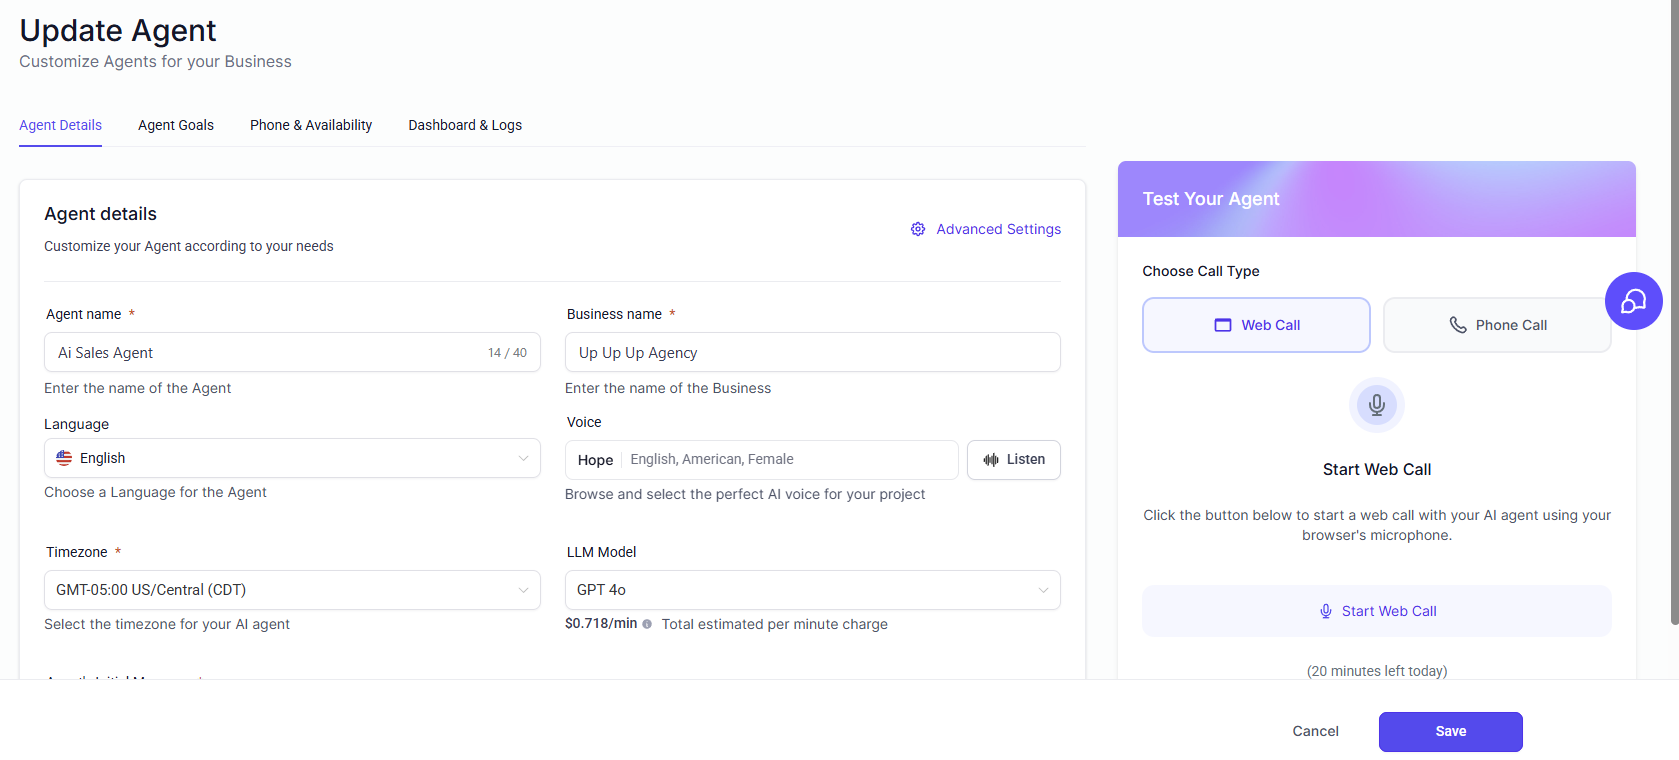Viewport: 1679px width, 760px height.
Task: Open the LLM Model dropdown showing GPT 4o
Action: [813, 590]
